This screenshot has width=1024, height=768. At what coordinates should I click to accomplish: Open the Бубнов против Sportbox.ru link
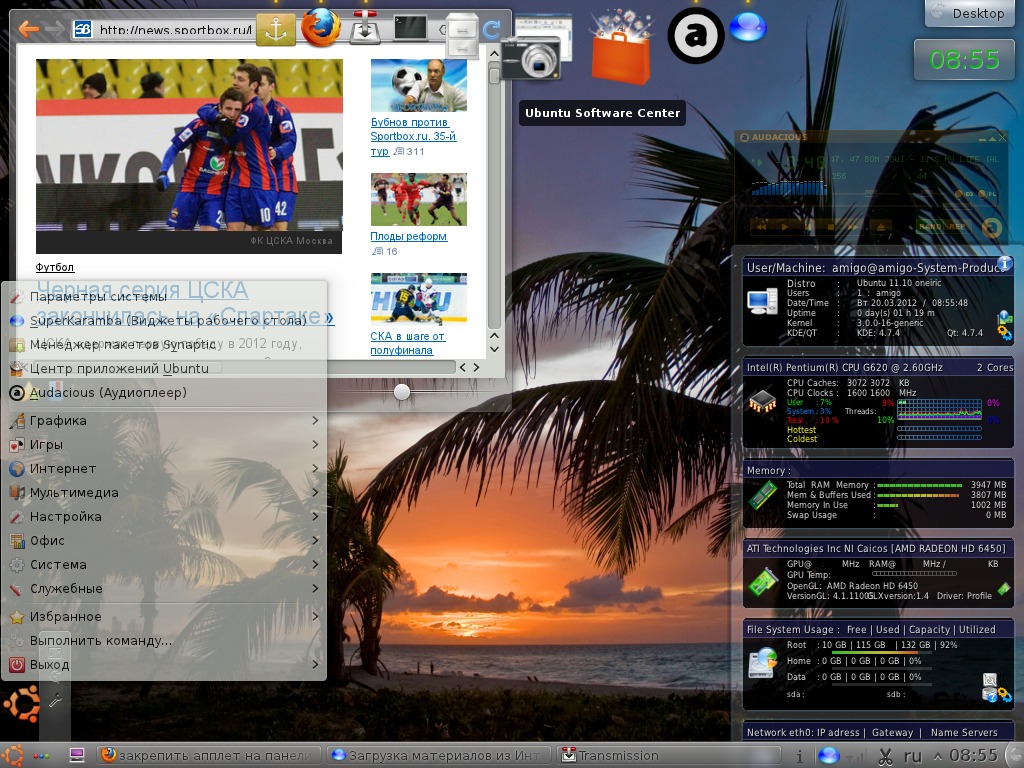click(413, 136)
